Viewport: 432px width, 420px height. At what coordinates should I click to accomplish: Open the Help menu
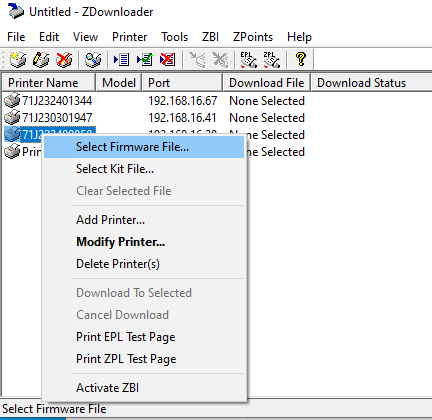pyautogui.click(x=299, y=37)
